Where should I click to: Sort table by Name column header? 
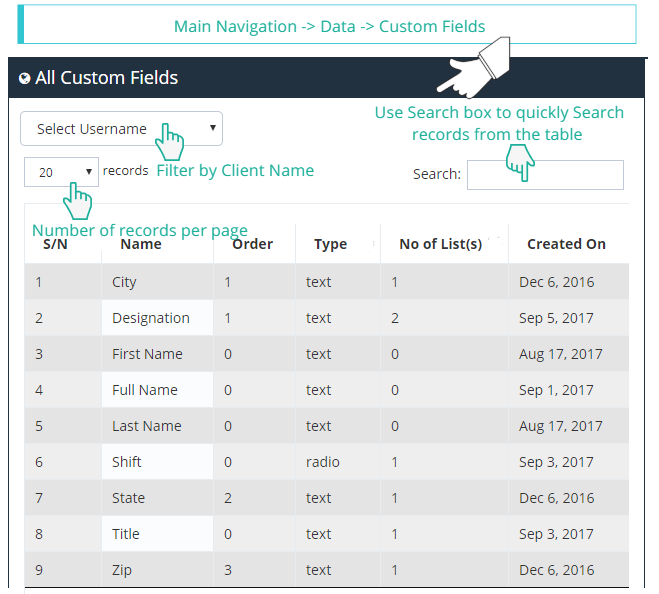coord(140,244)
